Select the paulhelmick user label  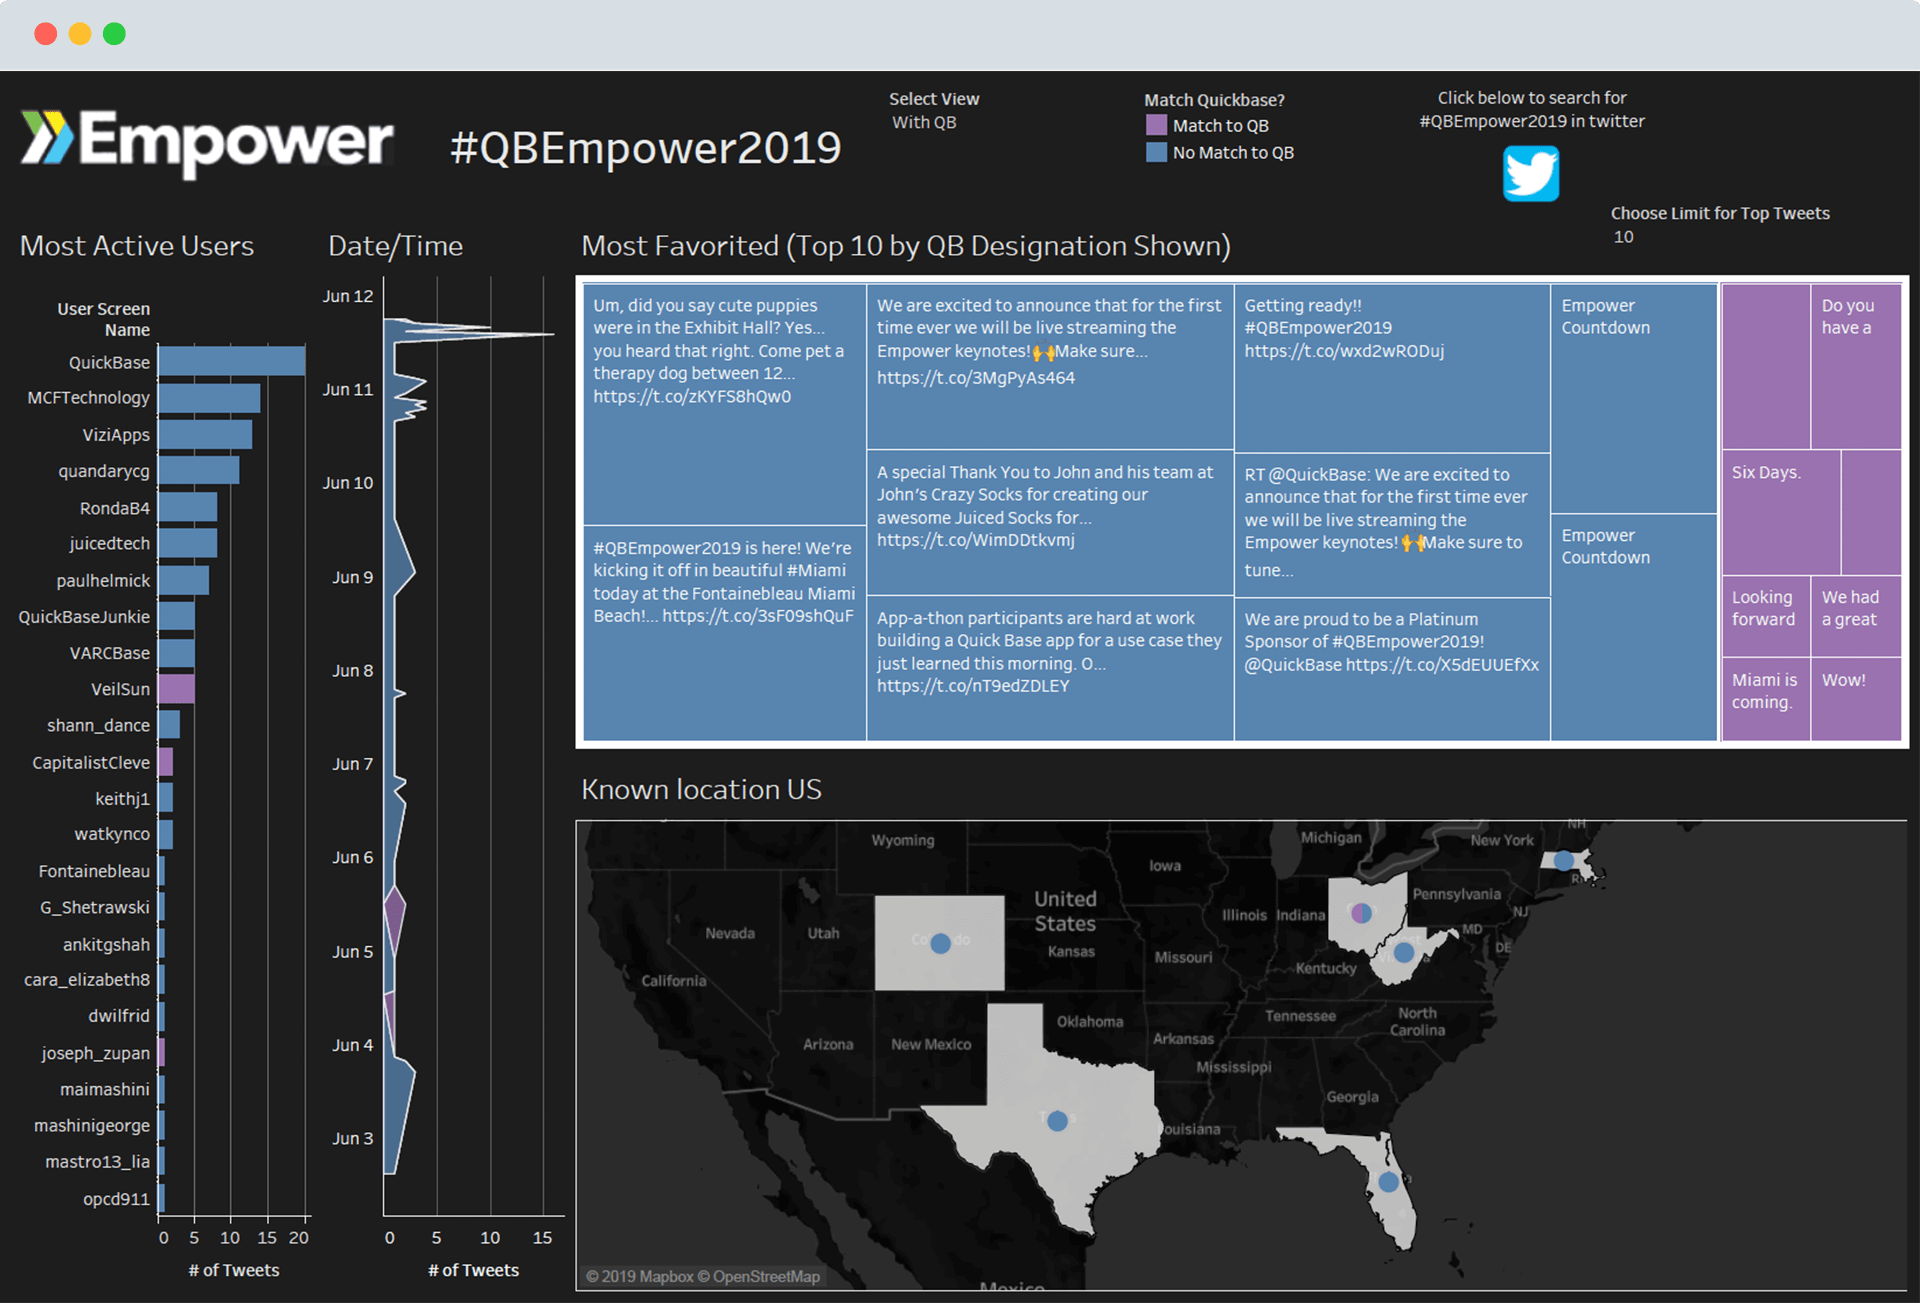[x=103, y=580]
